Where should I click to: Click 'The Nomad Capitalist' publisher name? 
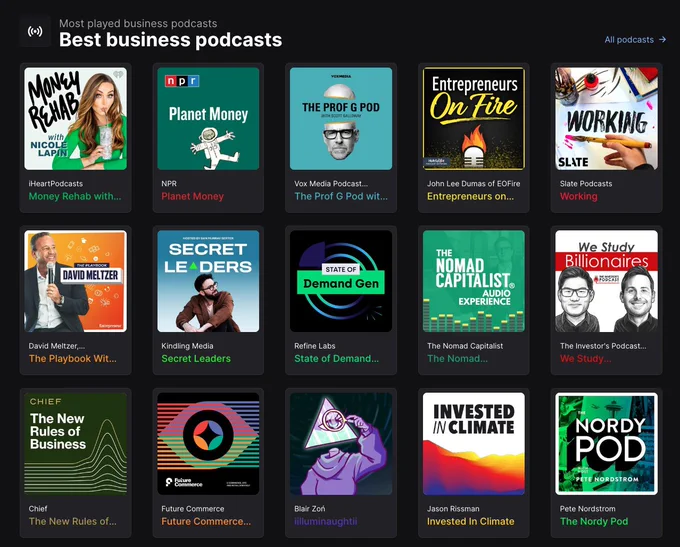coord(465,346)
